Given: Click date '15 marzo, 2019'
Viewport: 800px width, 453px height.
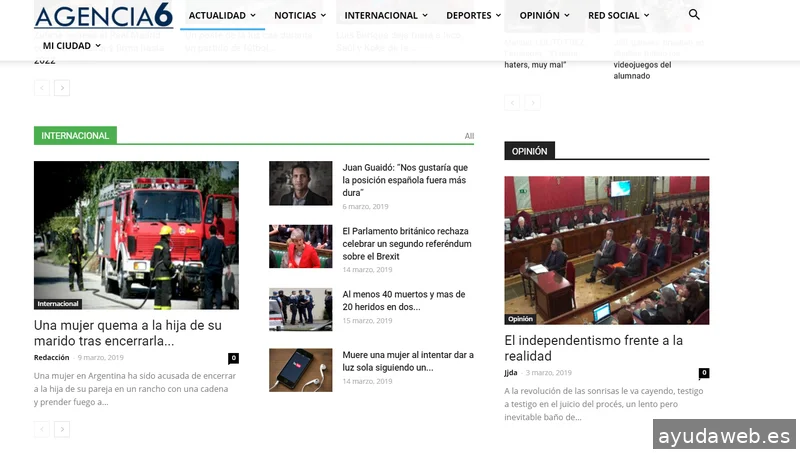Looking at the screenshot, I should 367,321.
